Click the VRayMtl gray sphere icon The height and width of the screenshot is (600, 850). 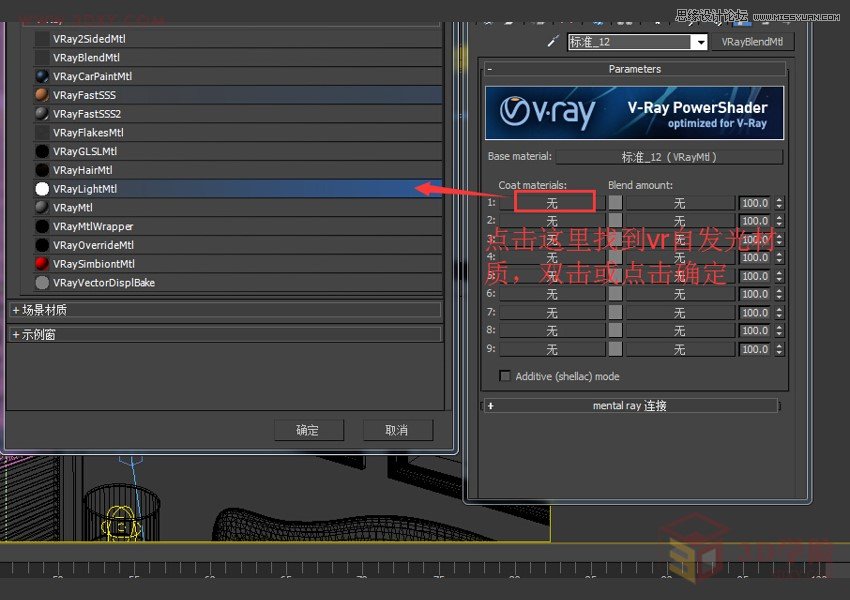pyautogui.click(x=42, y=208)
